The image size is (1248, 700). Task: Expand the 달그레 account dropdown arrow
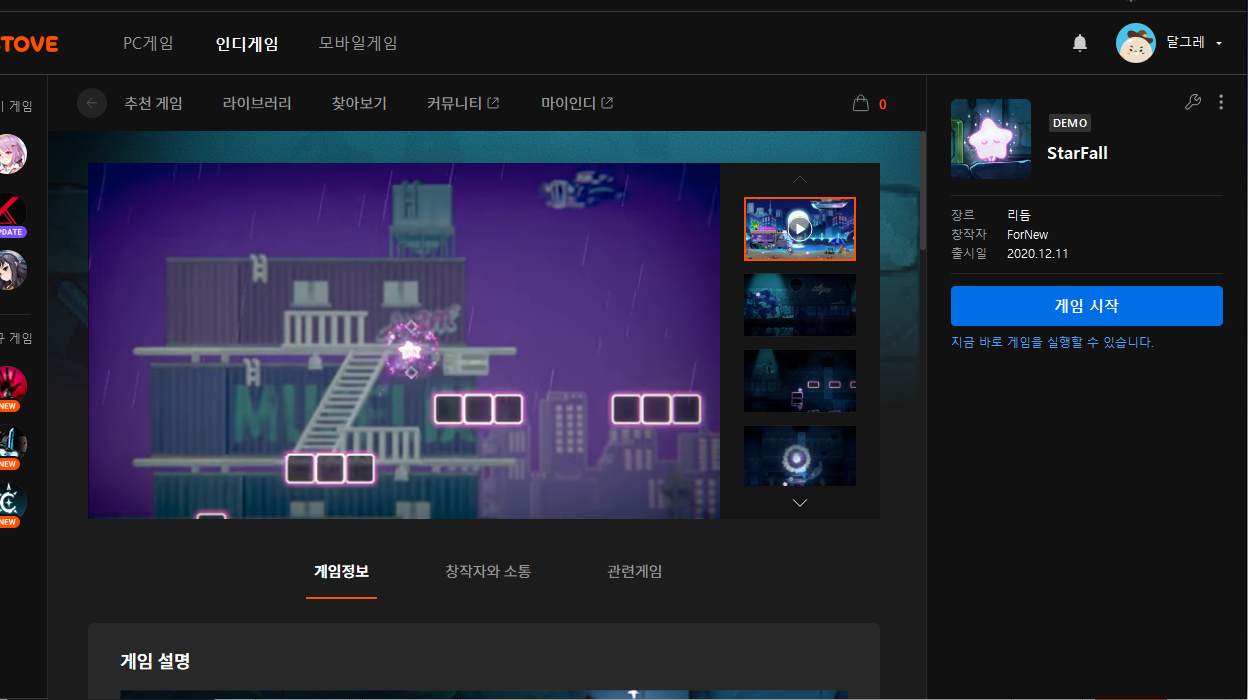(x=1219, y=43)
